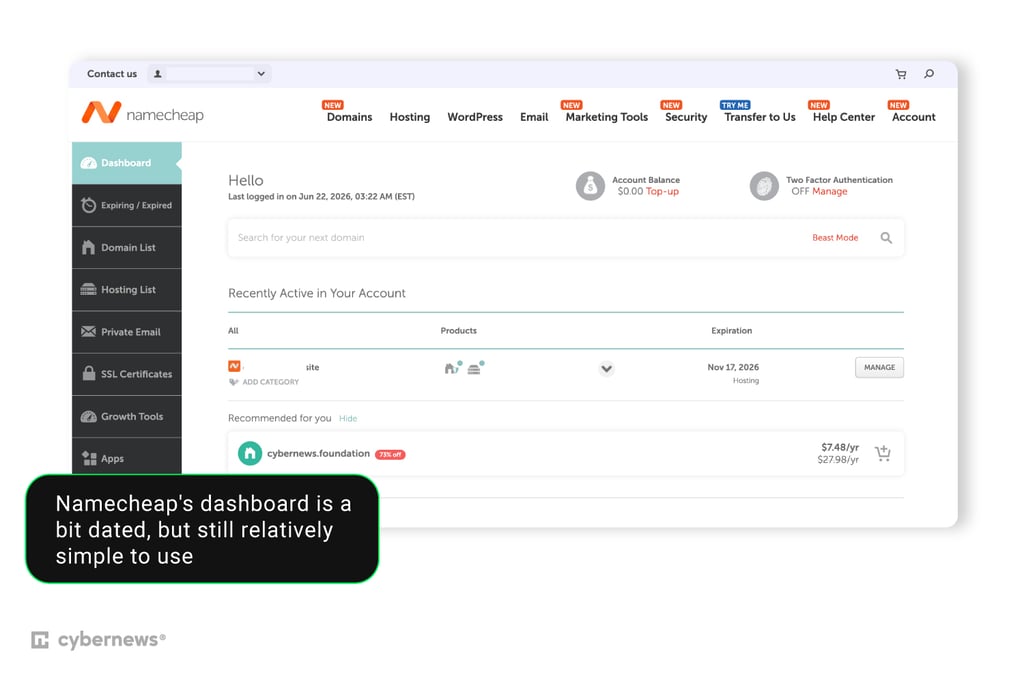Open Domain List in sidebar
Image resolution: width=1024 pixels, height=677 pixels.
(x=127, y=247)
